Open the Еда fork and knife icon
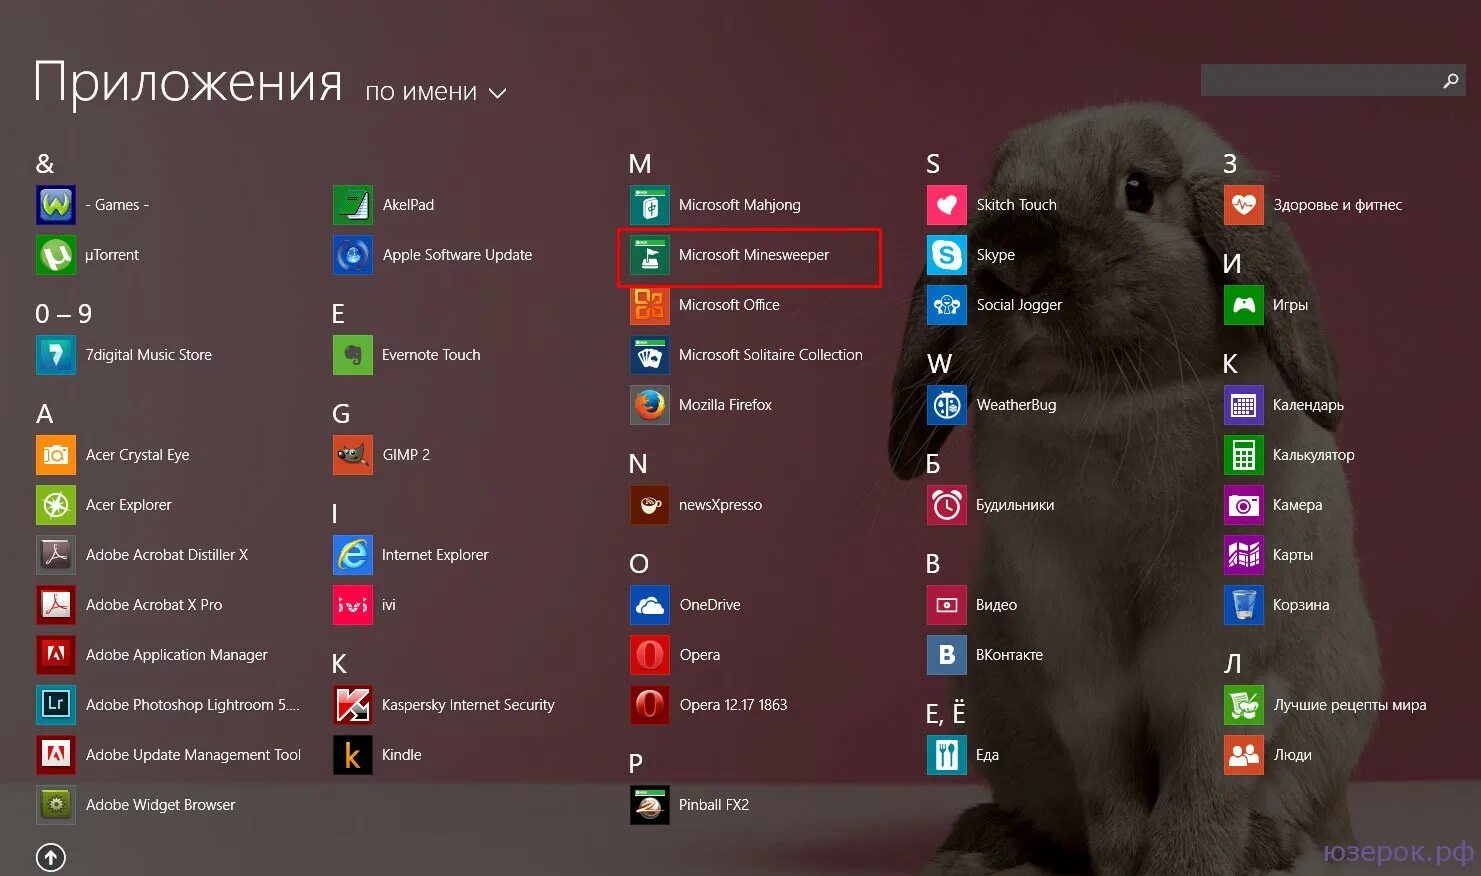Viewport: 1481px width, 876px height. [x=947, y=755]
